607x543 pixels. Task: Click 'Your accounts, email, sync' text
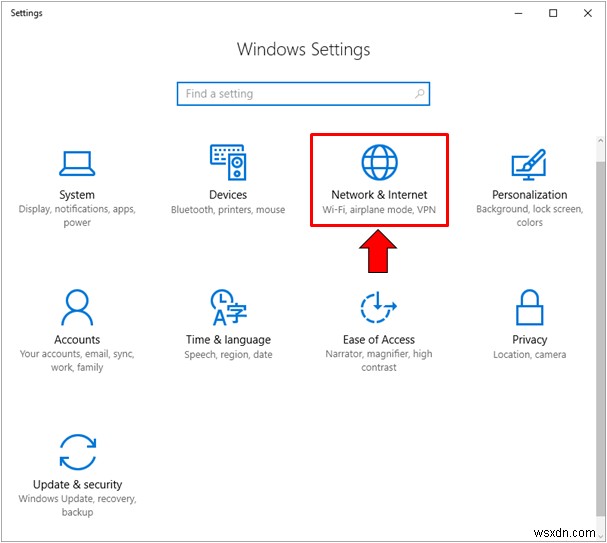(x=77, y=354)
